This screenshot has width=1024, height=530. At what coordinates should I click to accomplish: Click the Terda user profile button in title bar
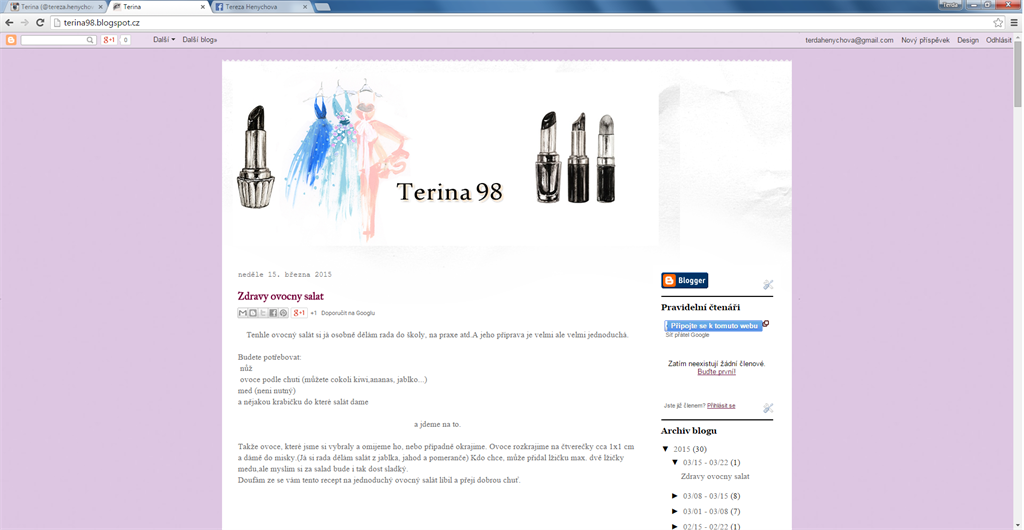coord(951,5)
